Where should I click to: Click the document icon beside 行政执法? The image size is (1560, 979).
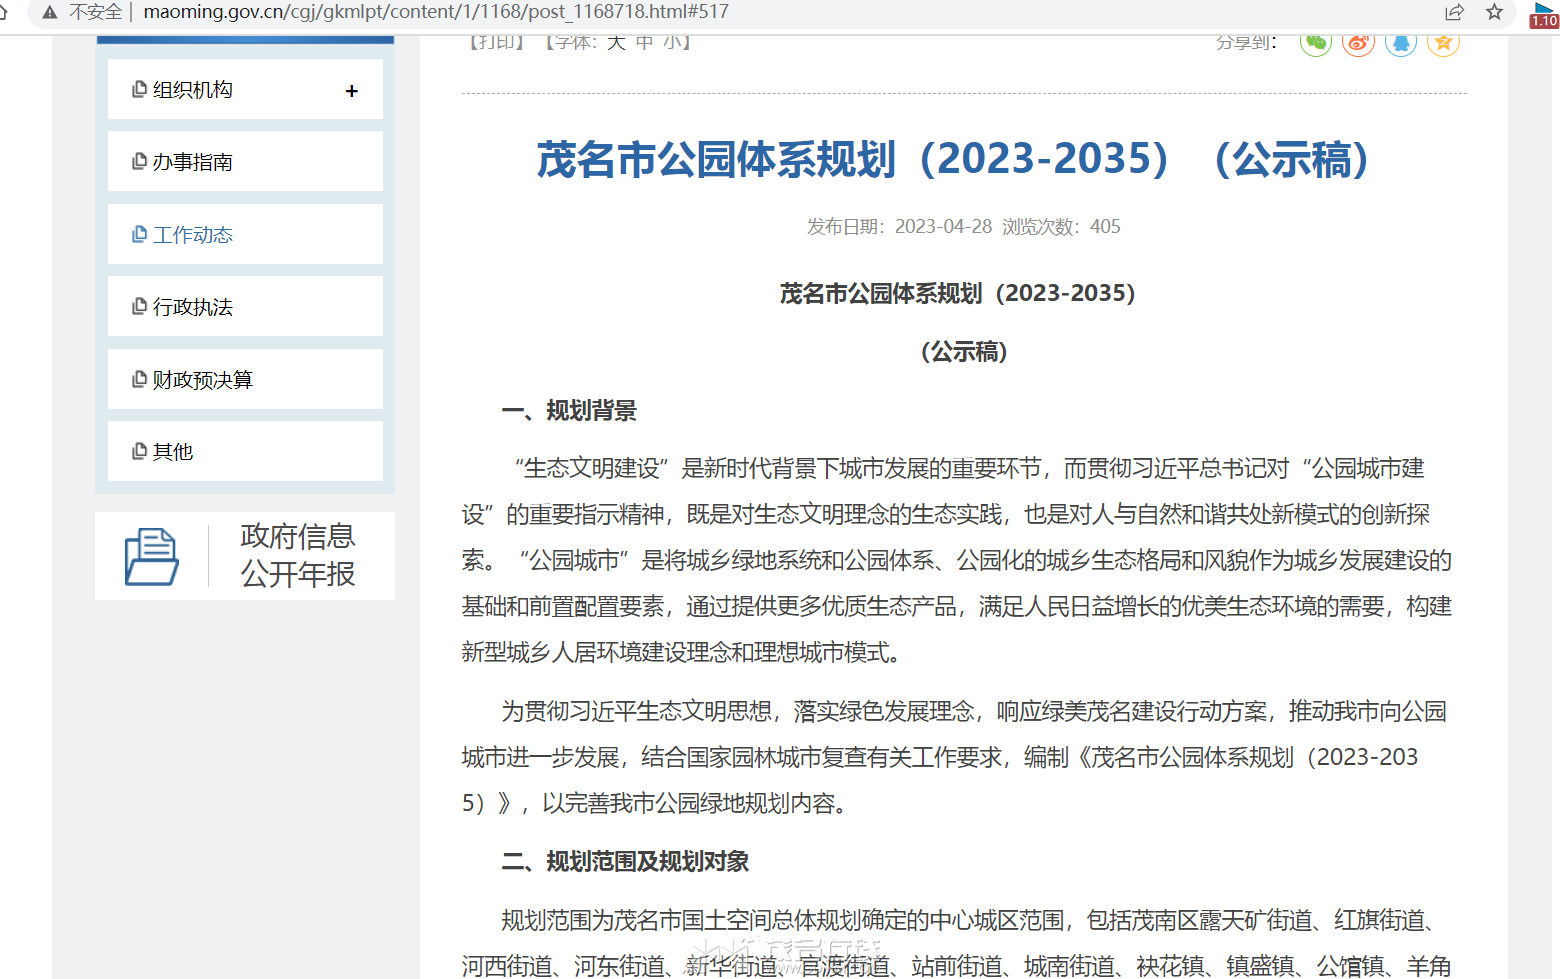point(140,306)
